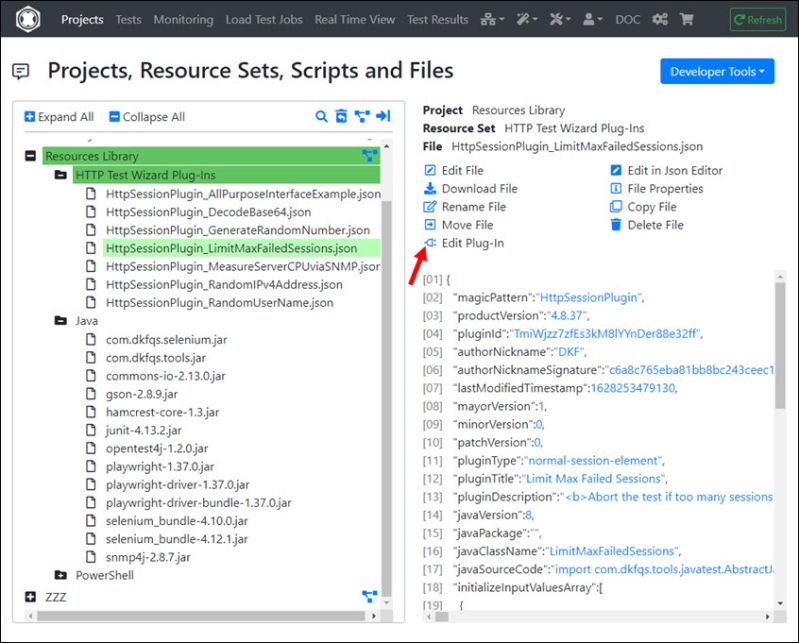
Task: Open the settings gears icon
Action: [x=660, y=19]
